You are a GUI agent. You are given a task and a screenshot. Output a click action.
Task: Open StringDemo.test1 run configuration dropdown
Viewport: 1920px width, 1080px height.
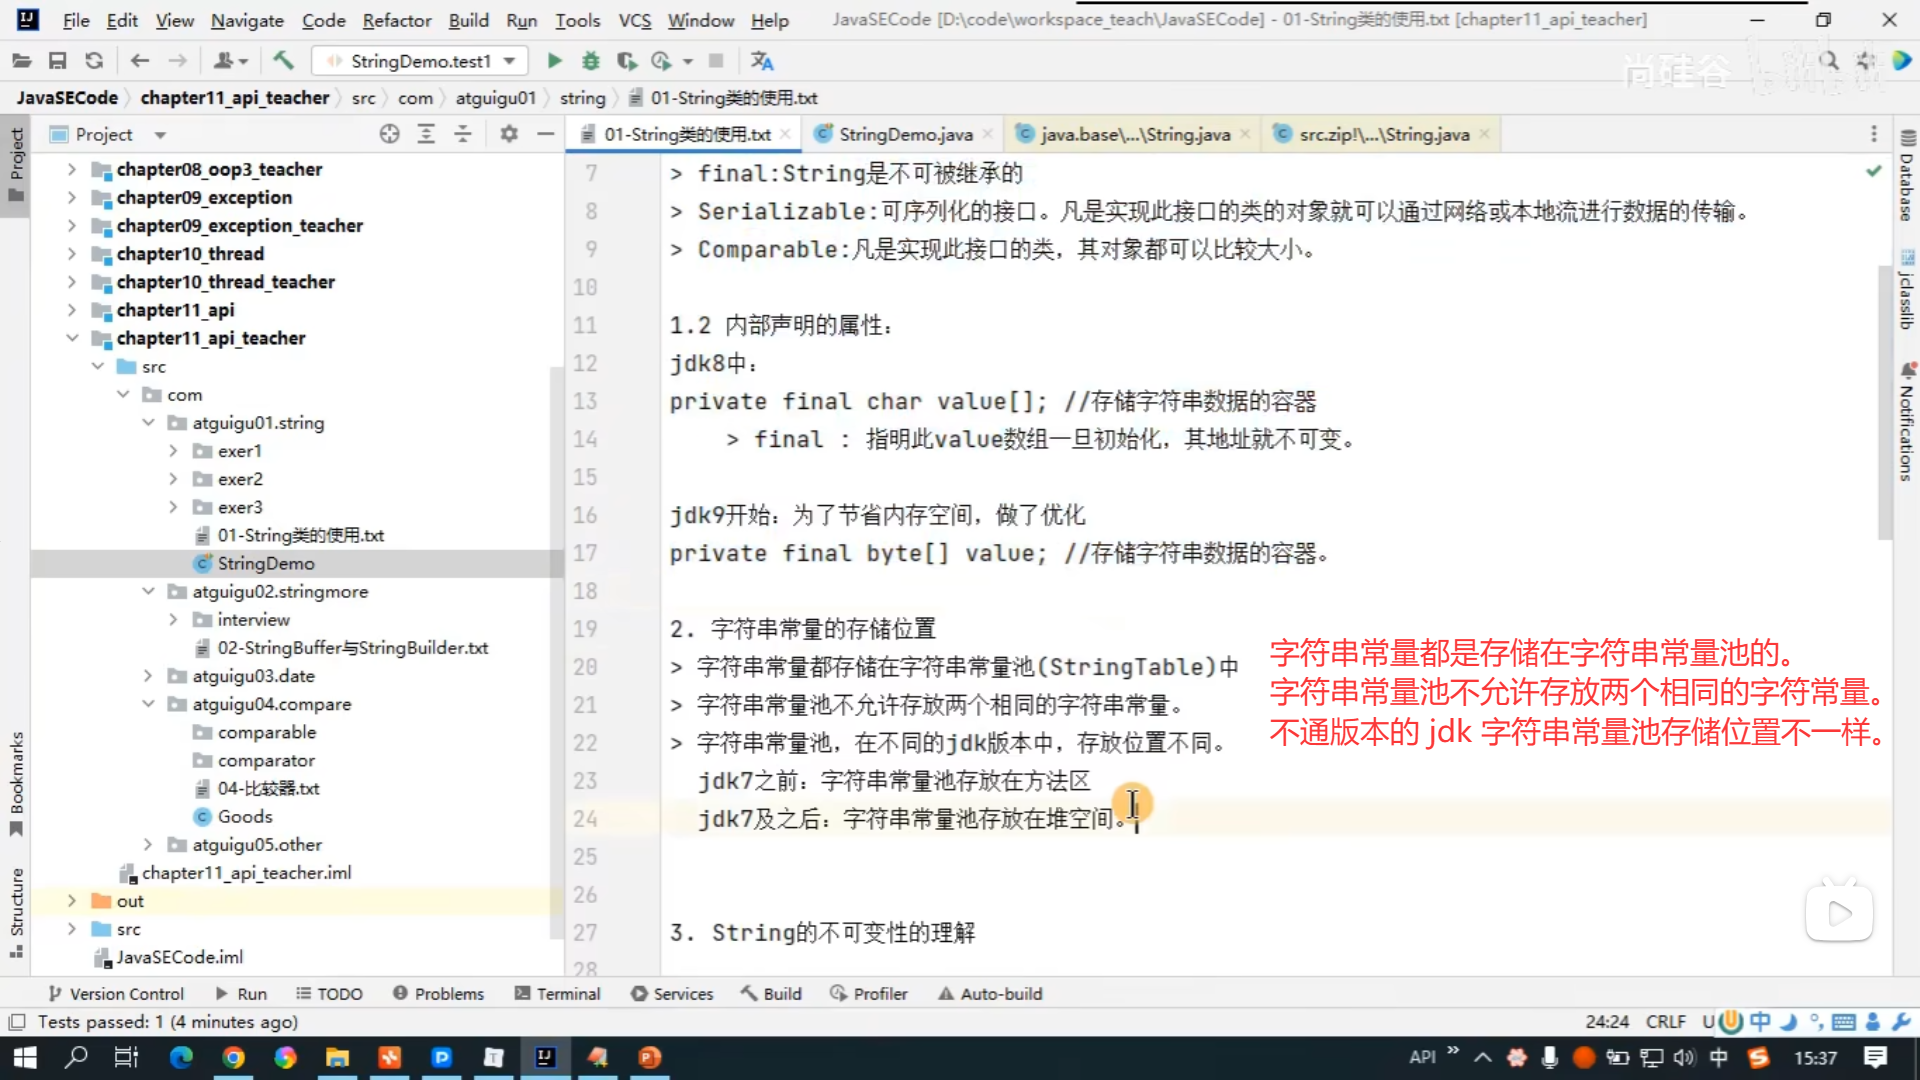pos(420,61)
